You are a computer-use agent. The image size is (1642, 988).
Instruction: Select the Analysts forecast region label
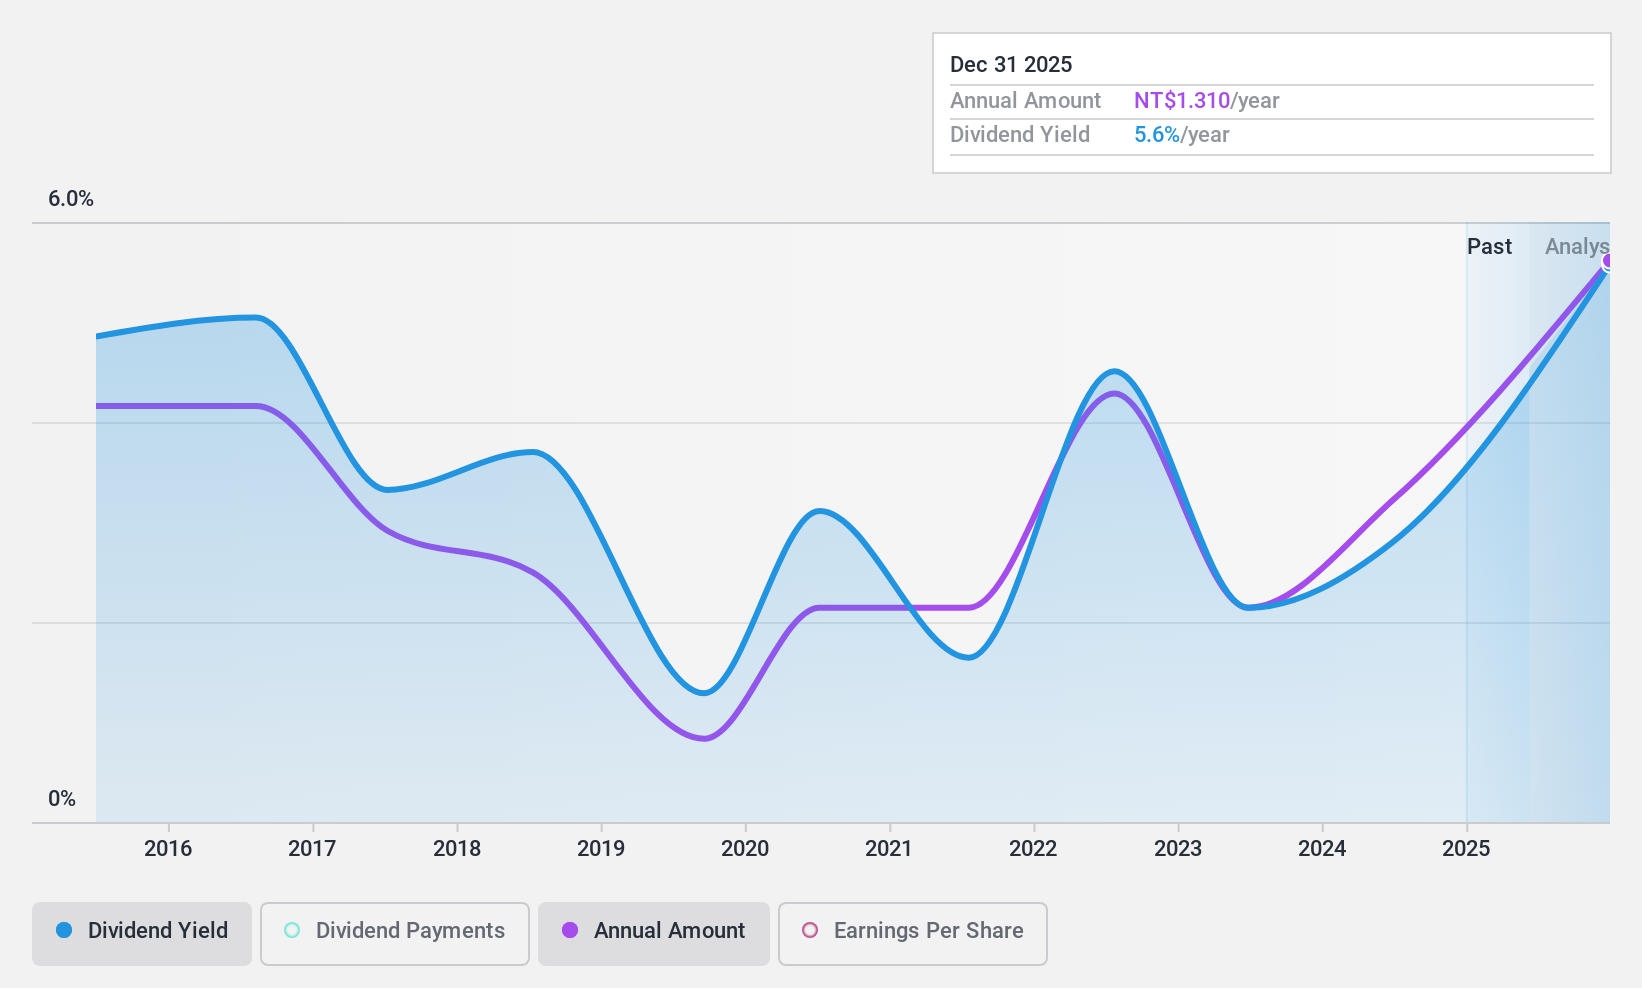[1577, 246]
